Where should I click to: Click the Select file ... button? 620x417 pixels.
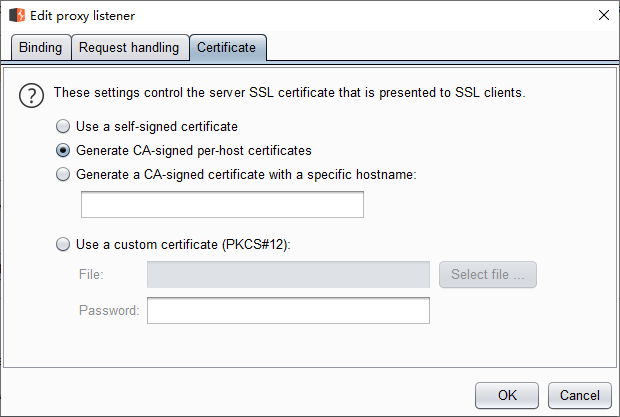point(488,274)
